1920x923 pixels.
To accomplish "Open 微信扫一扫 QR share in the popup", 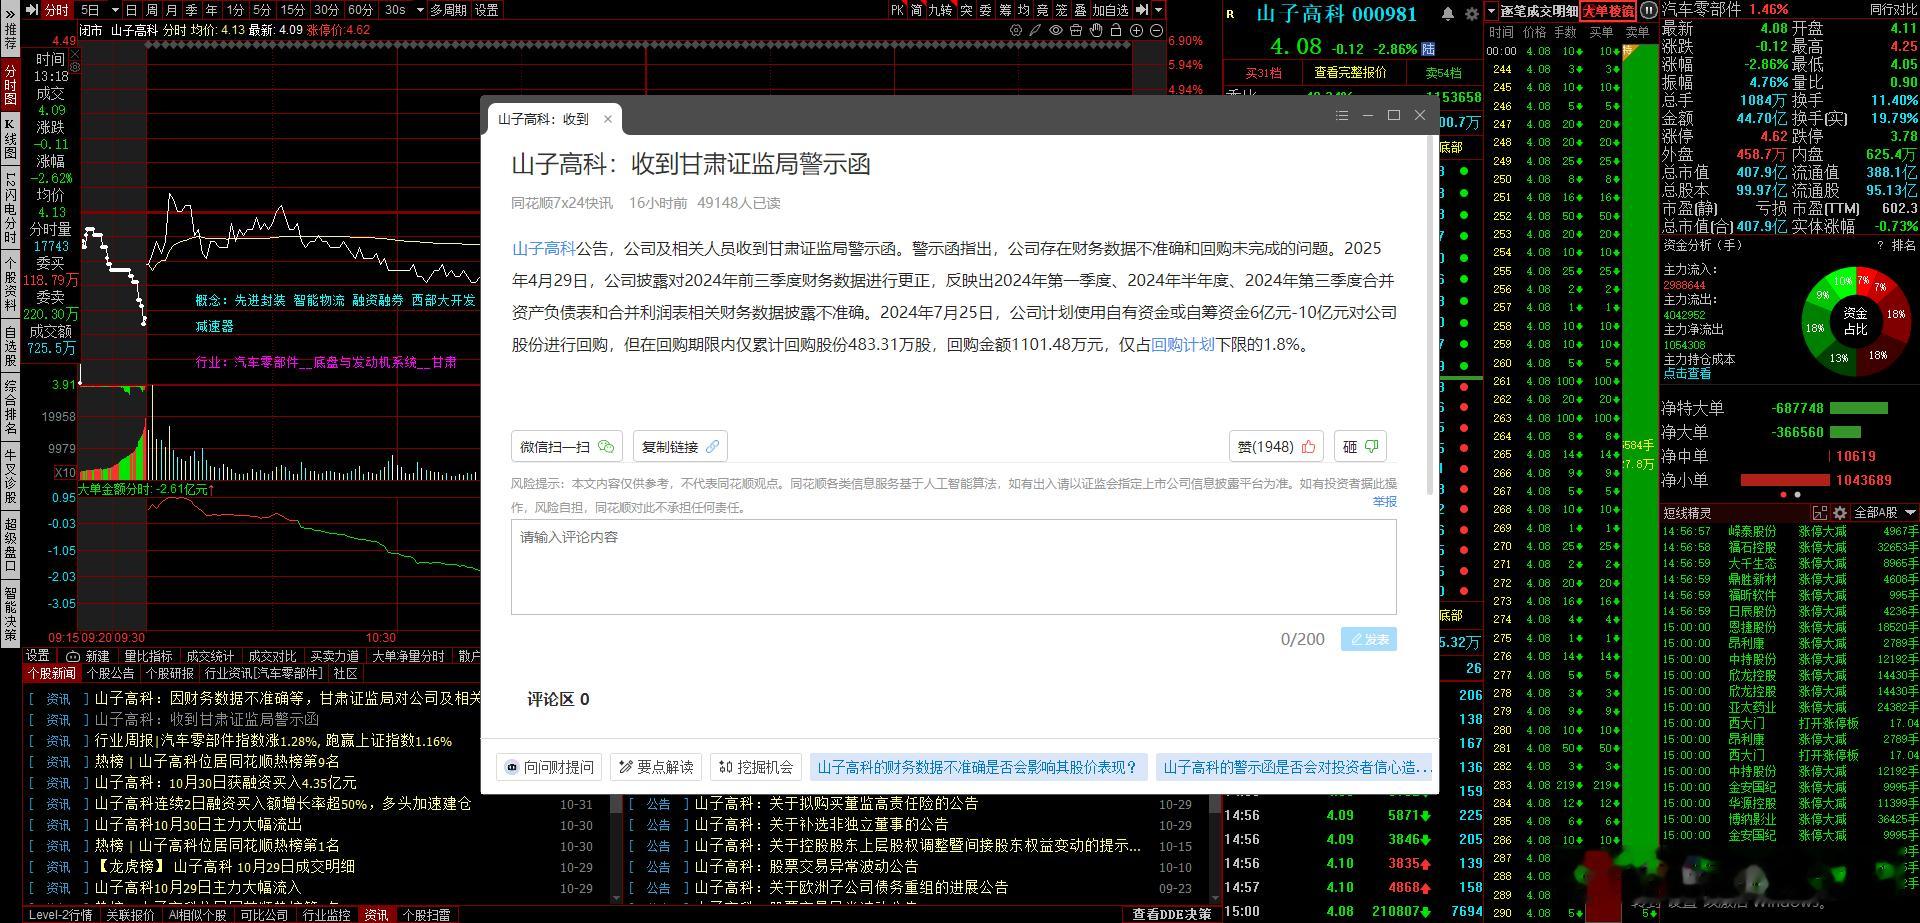I will [566, 446].
